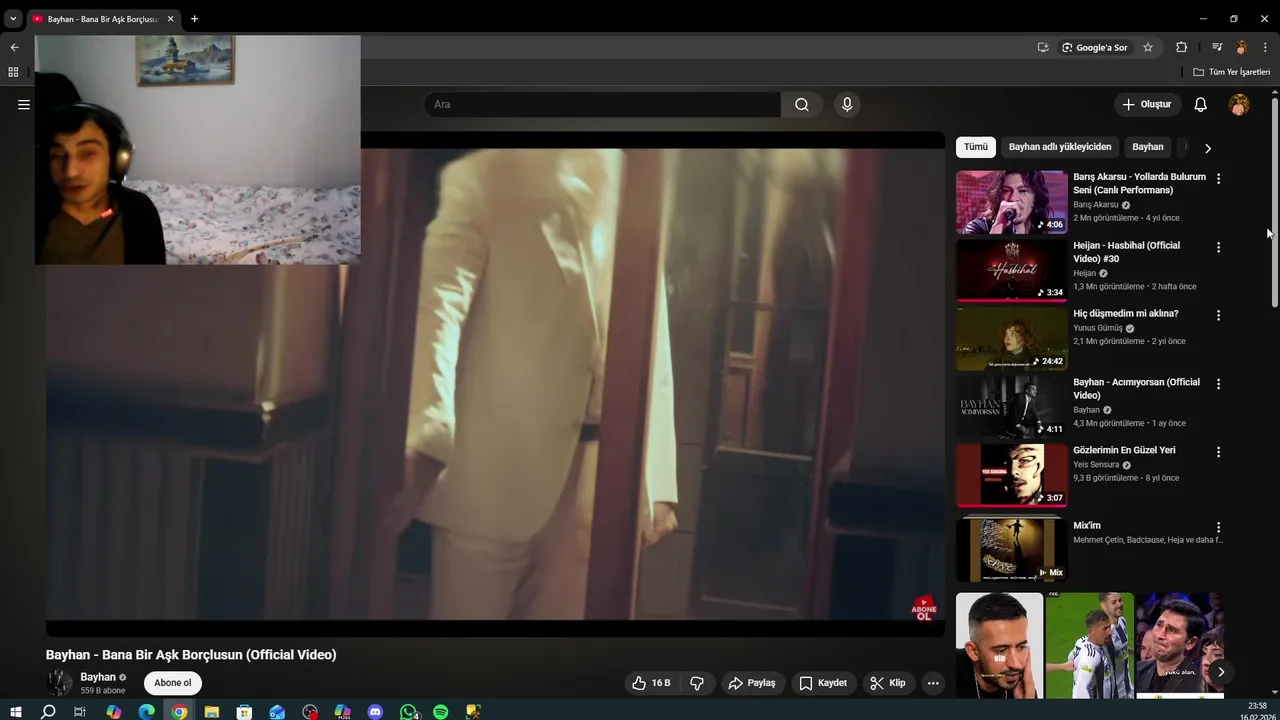This screenshot has height=720, width=1280.
Task: Open Microsoft Store from the taskbar
Action: point(244,712)
